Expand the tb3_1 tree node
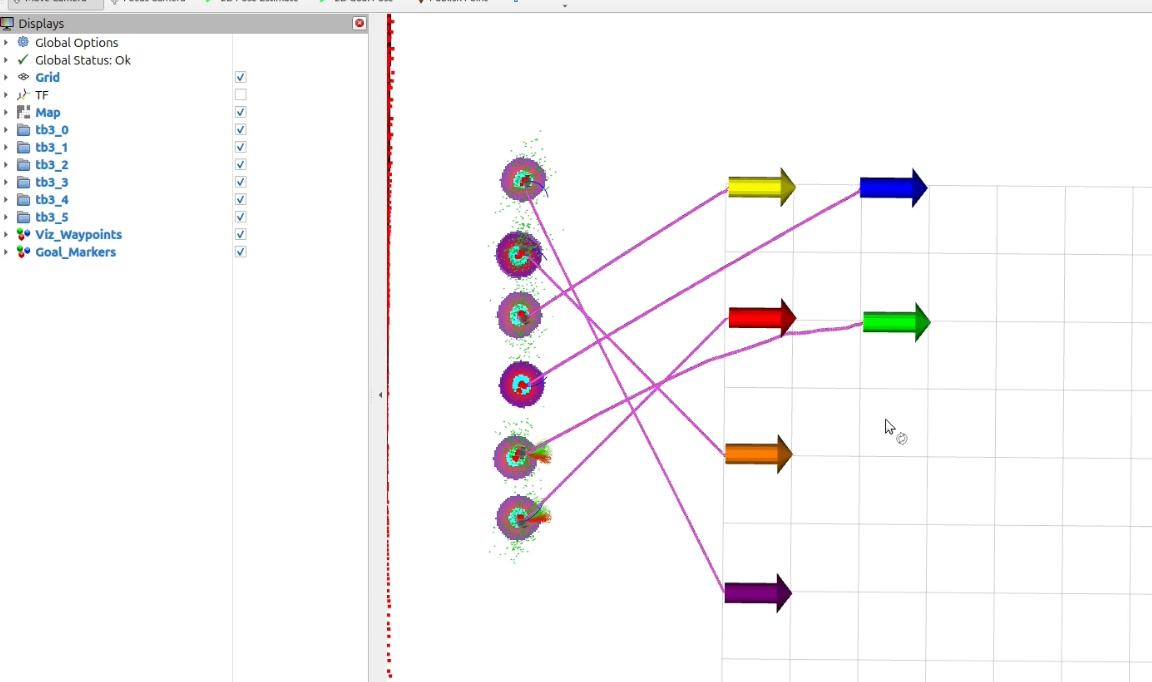This screenshot has height=682, width=1152. click(6, 147)
